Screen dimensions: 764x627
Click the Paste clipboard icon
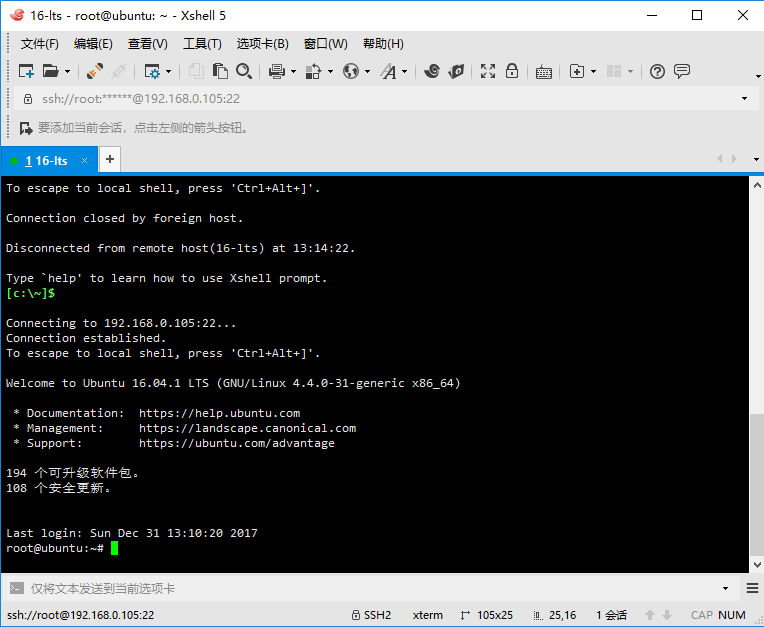tap(220, 71)
